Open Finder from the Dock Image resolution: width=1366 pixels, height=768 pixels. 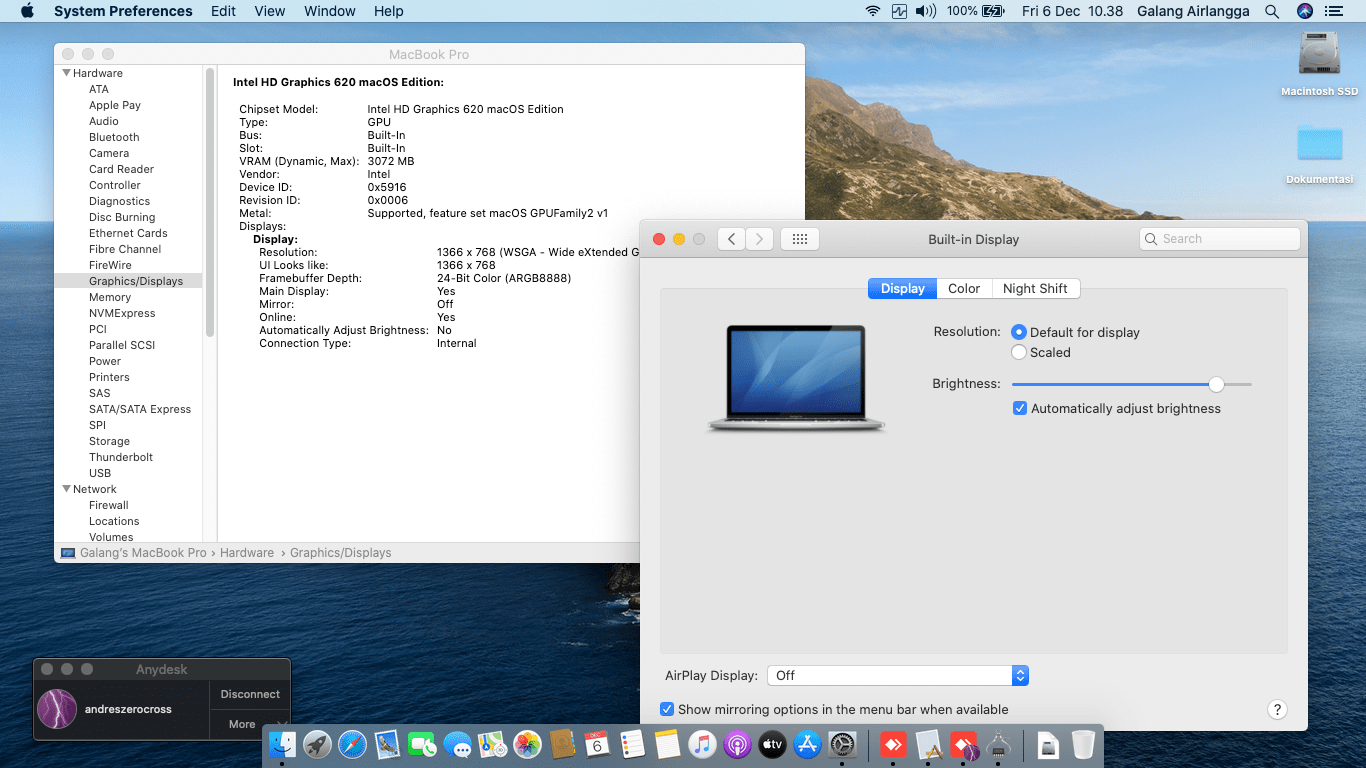click(x=283, y=744)
